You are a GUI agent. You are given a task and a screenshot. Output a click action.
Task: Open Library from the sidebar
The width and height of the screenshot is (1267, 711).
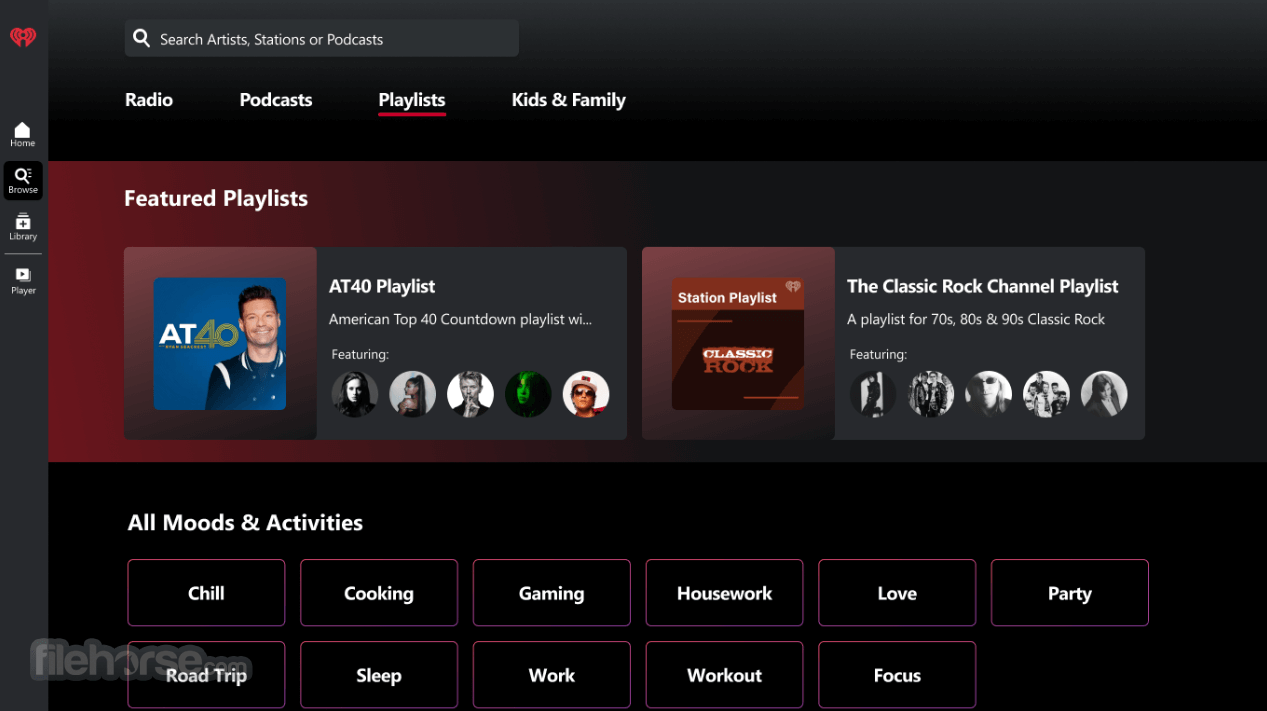23,227
